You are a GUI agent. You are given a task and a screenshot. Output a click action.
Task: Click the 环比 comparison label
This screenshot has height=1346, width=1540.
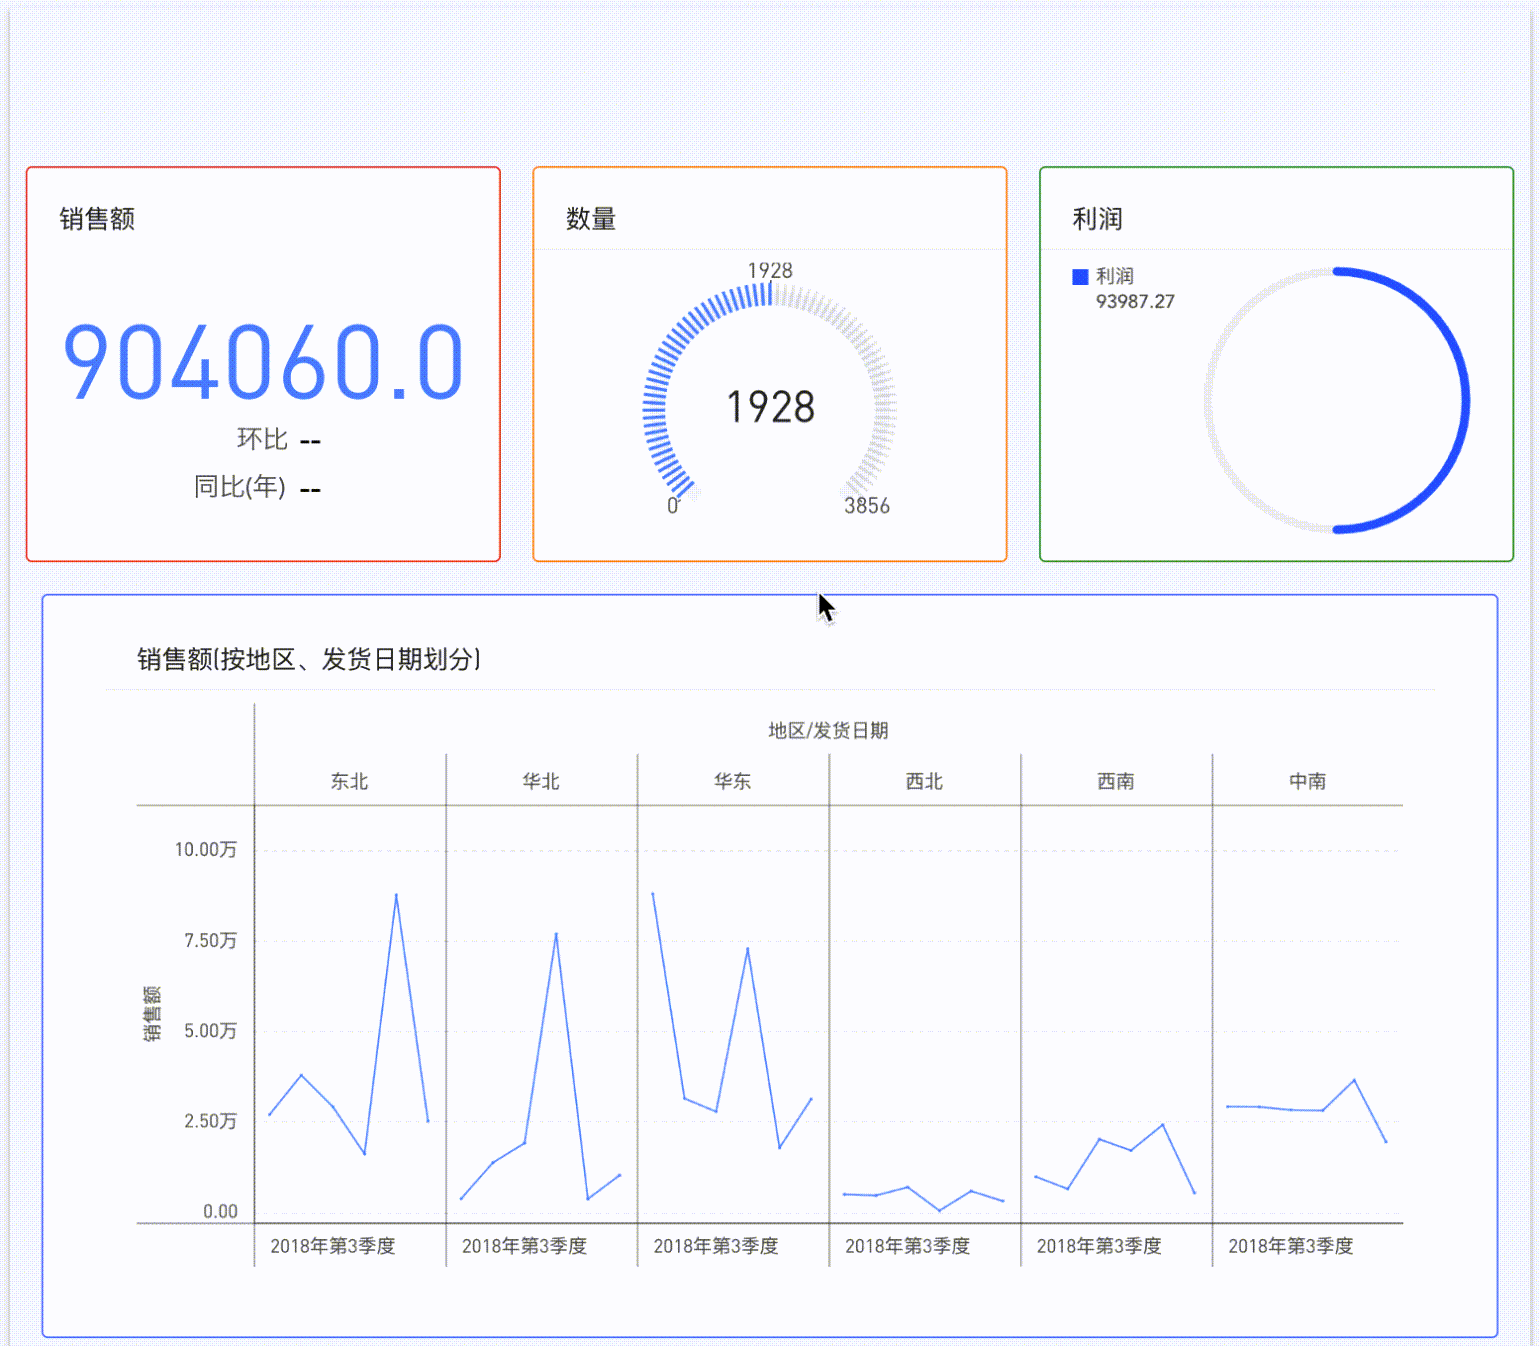point(260,439)
